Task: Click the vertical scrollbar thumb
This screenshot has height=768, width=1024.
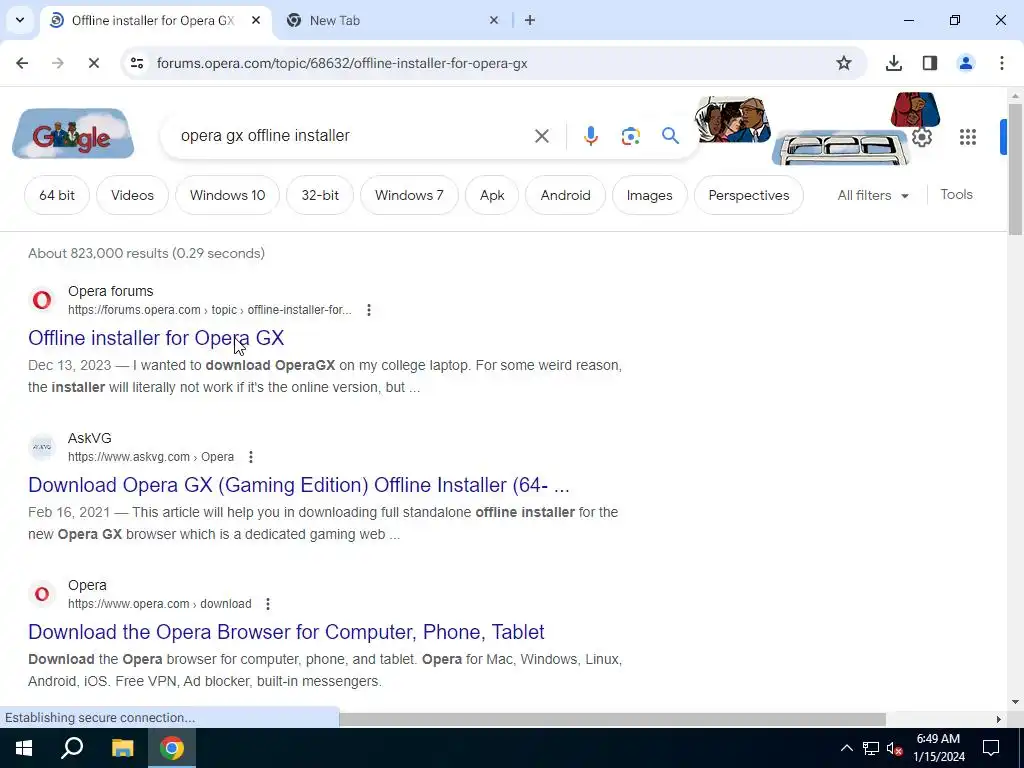Action: point(1015,168)
